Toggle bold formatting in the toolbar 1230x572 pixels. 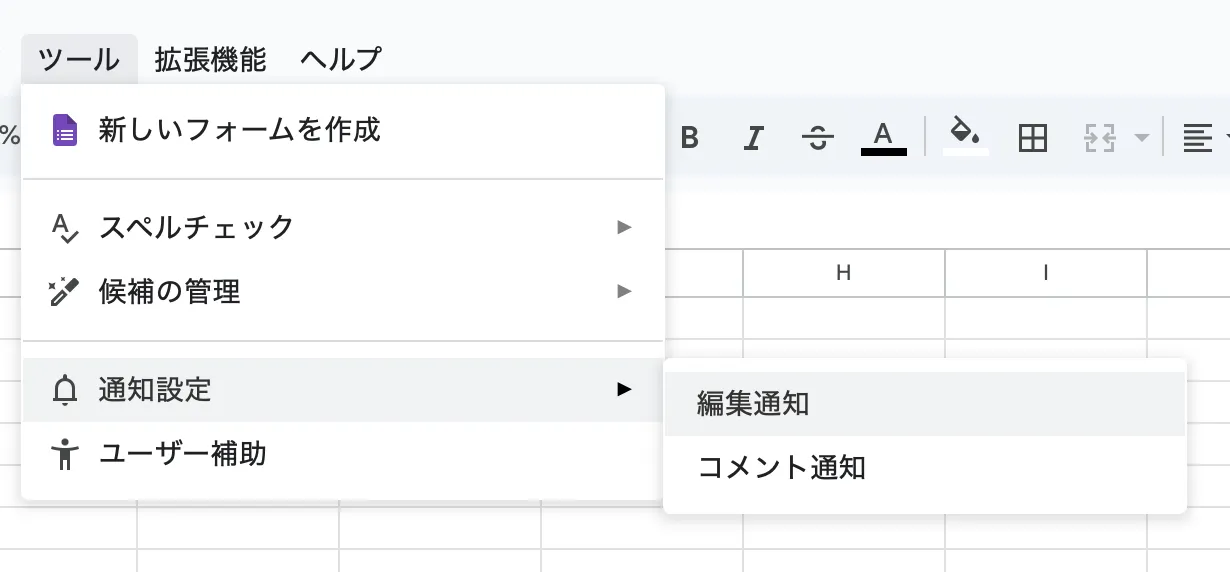tap(689, 138)
